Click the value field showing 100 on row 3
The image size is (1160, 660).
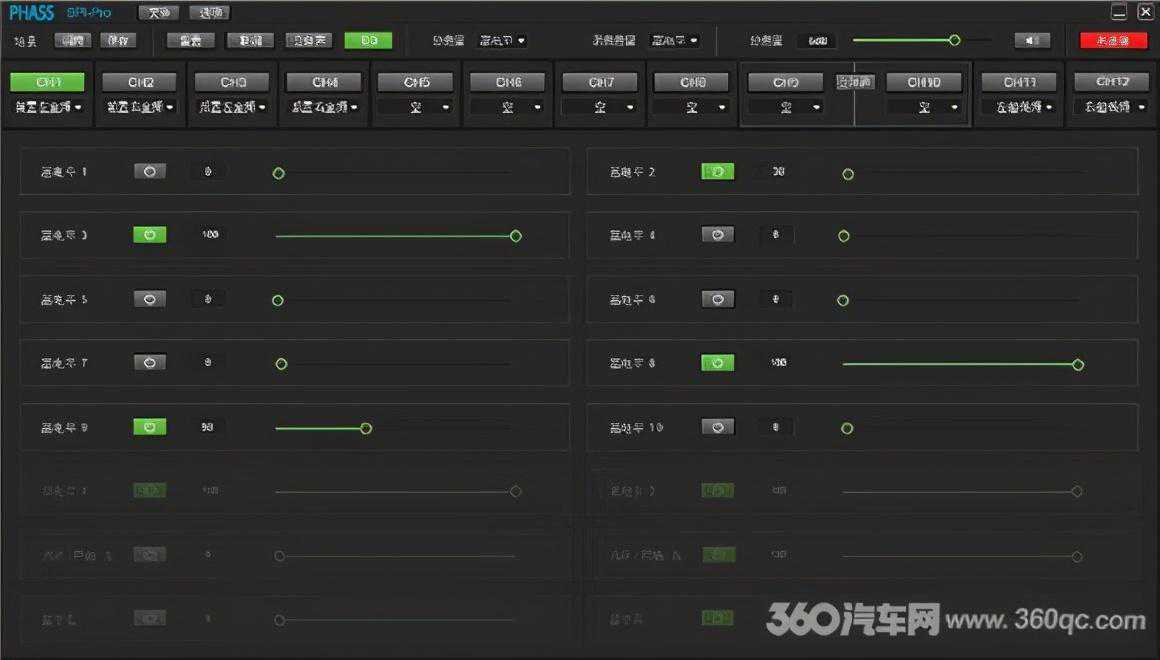[210, 235]
